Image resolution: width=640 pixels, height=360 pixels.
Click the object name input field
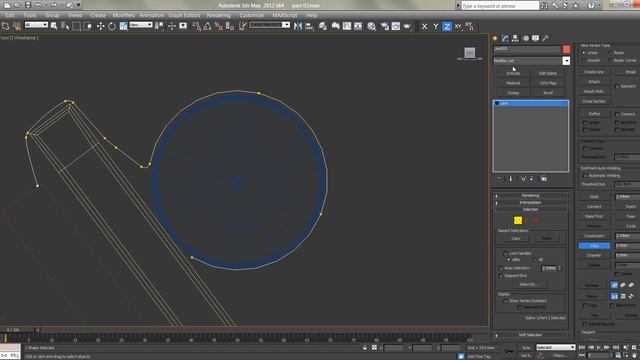coord(527,49)
